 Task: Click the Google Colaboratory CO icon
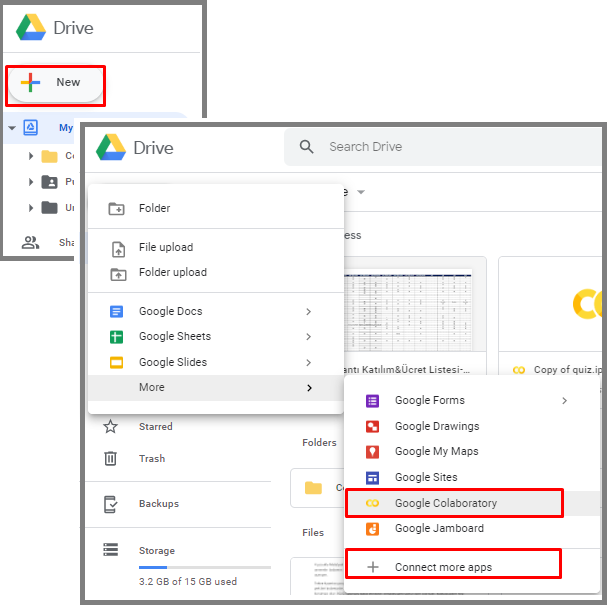(372, 503)
